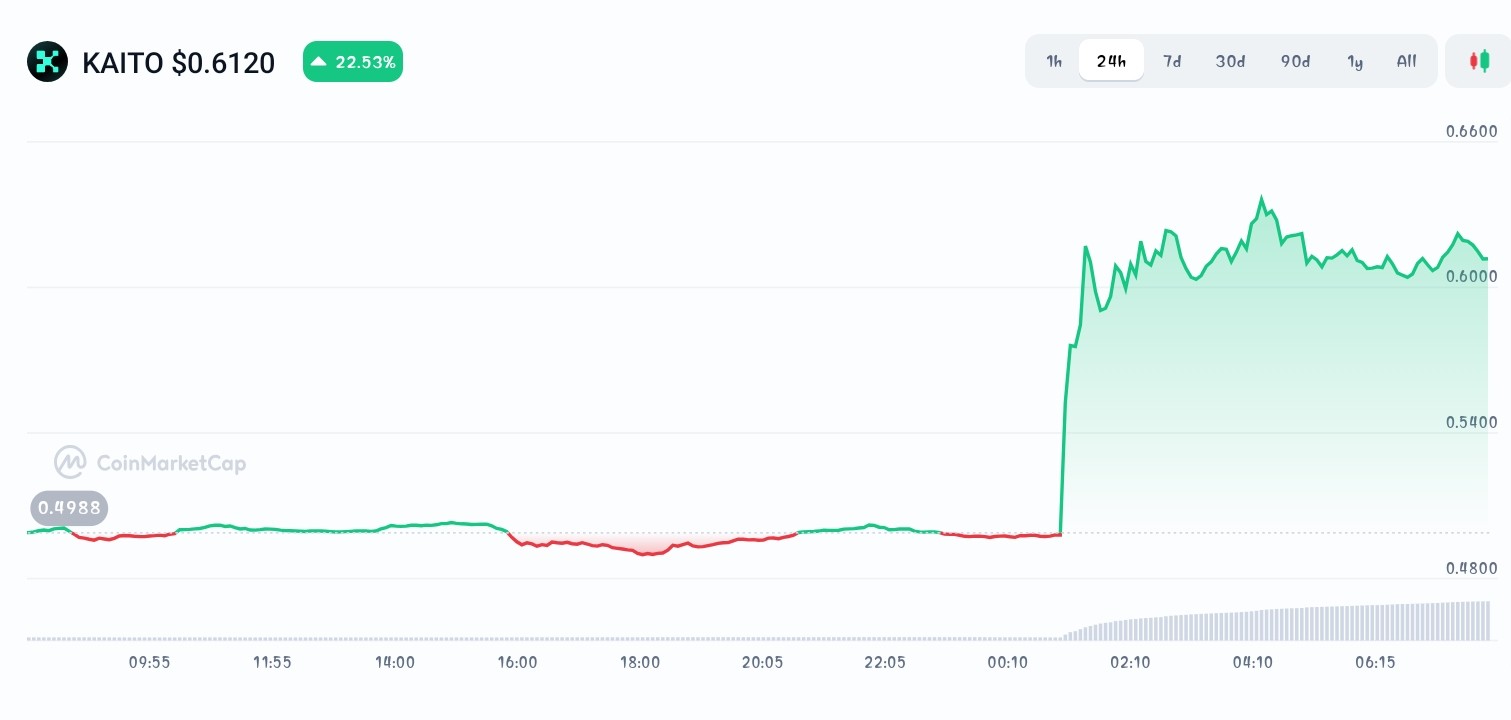Click the tallest volume bars under the chart
1511x720 pixels.
point(1470,620)
